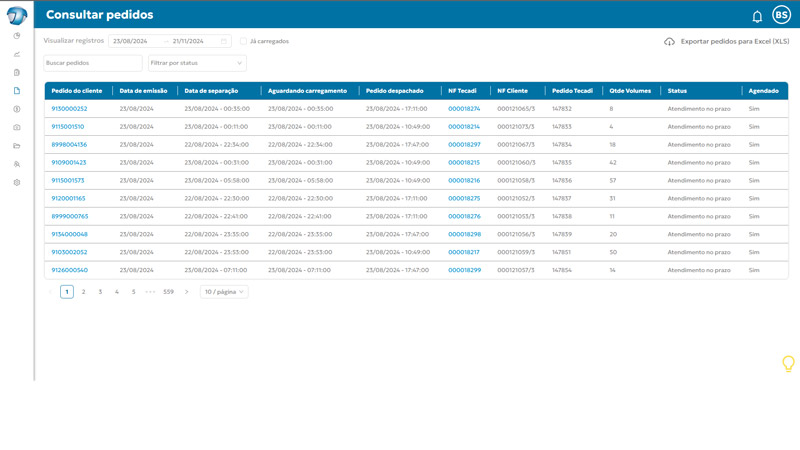Open order 9130000252 link

69,109
